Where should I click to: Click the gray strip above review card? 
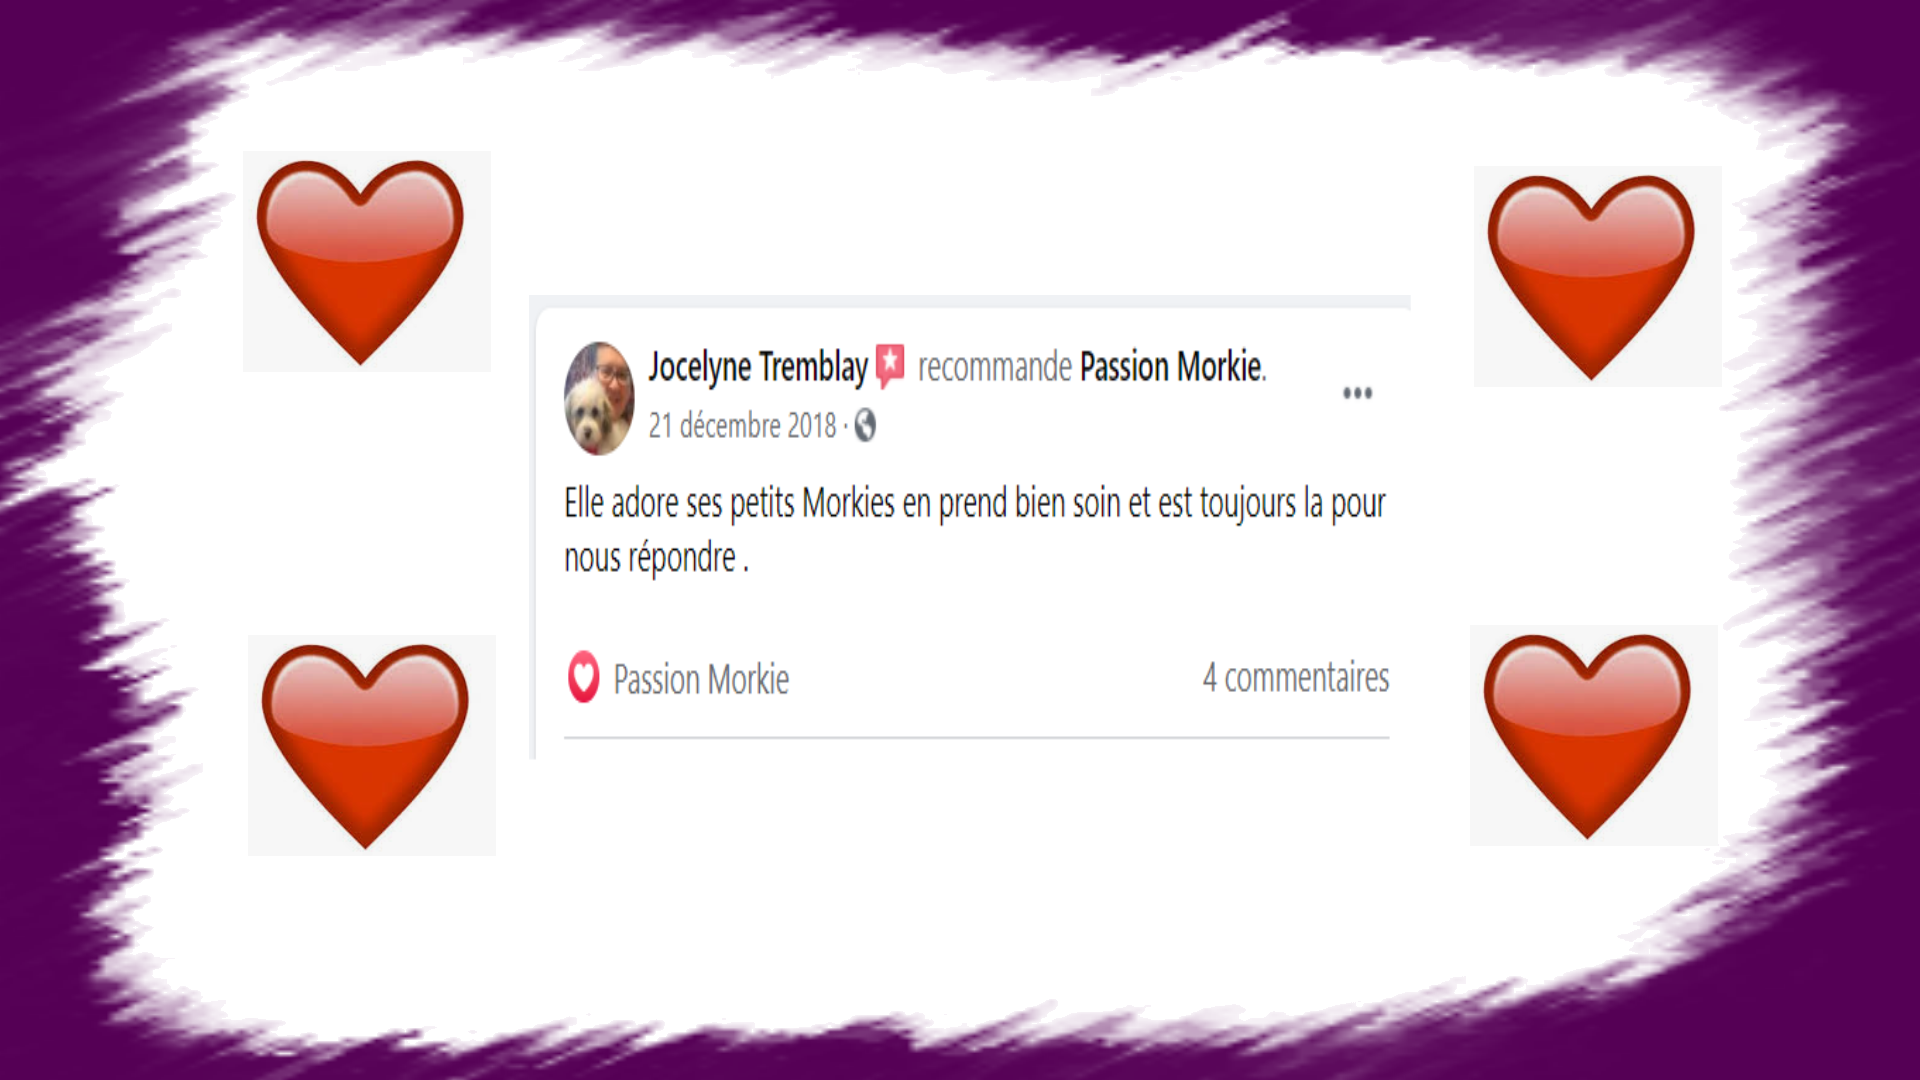click(x=970, y=301)
